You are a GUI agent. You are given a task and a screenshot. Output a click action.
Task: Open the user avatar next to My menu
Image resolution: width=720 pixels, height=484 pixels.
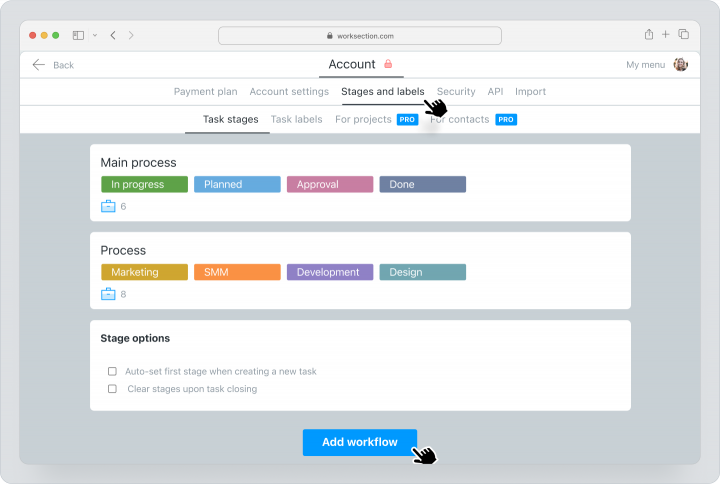click(x=681, y=65)
